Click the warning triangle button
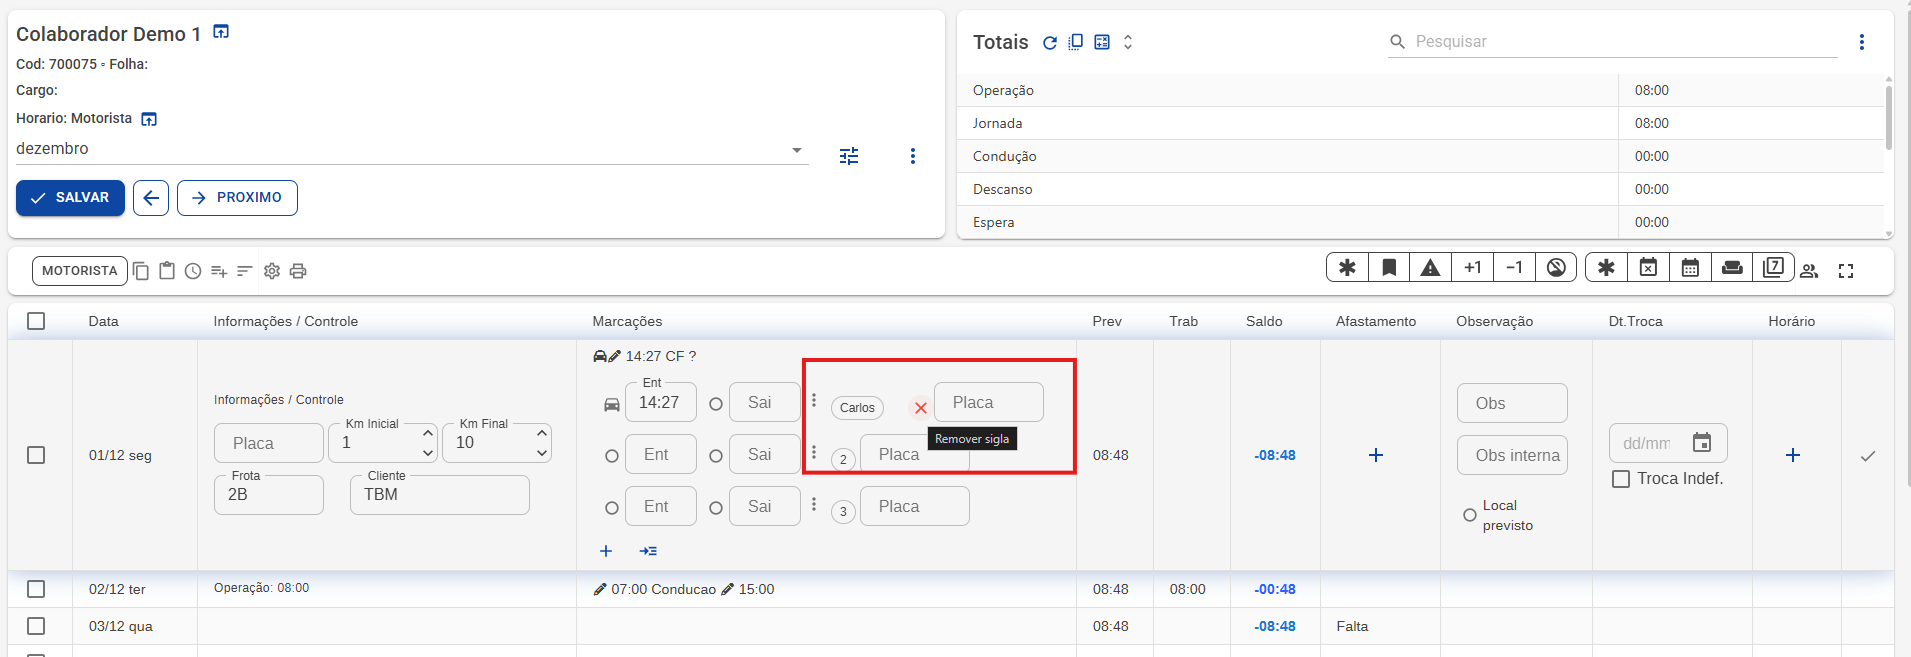 [x=1431, y=267]
